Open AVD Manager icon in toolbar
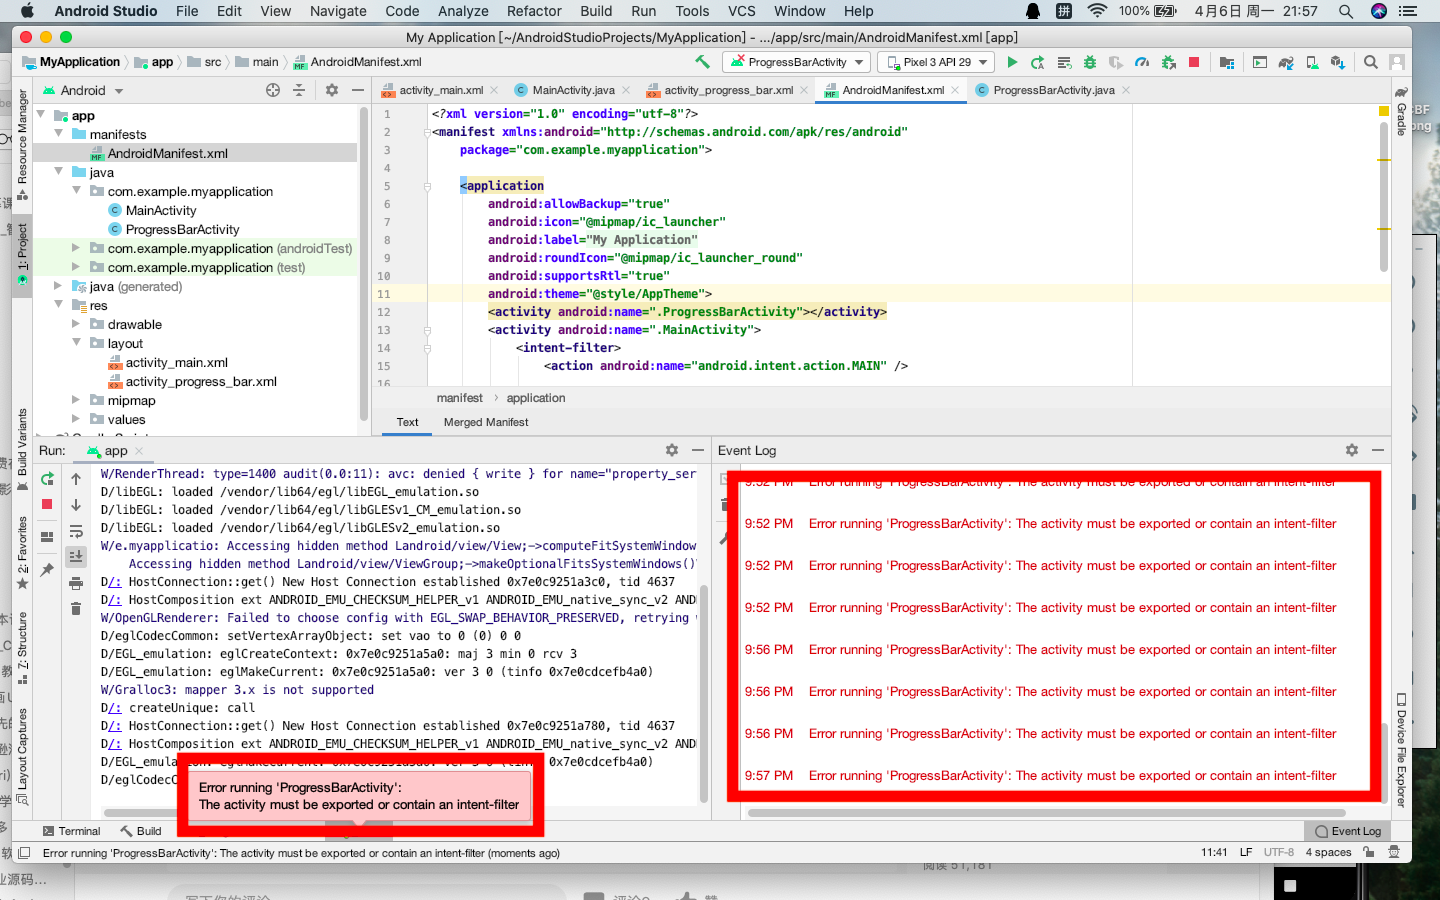The image size is (1440, 900). click(1312, 62)
